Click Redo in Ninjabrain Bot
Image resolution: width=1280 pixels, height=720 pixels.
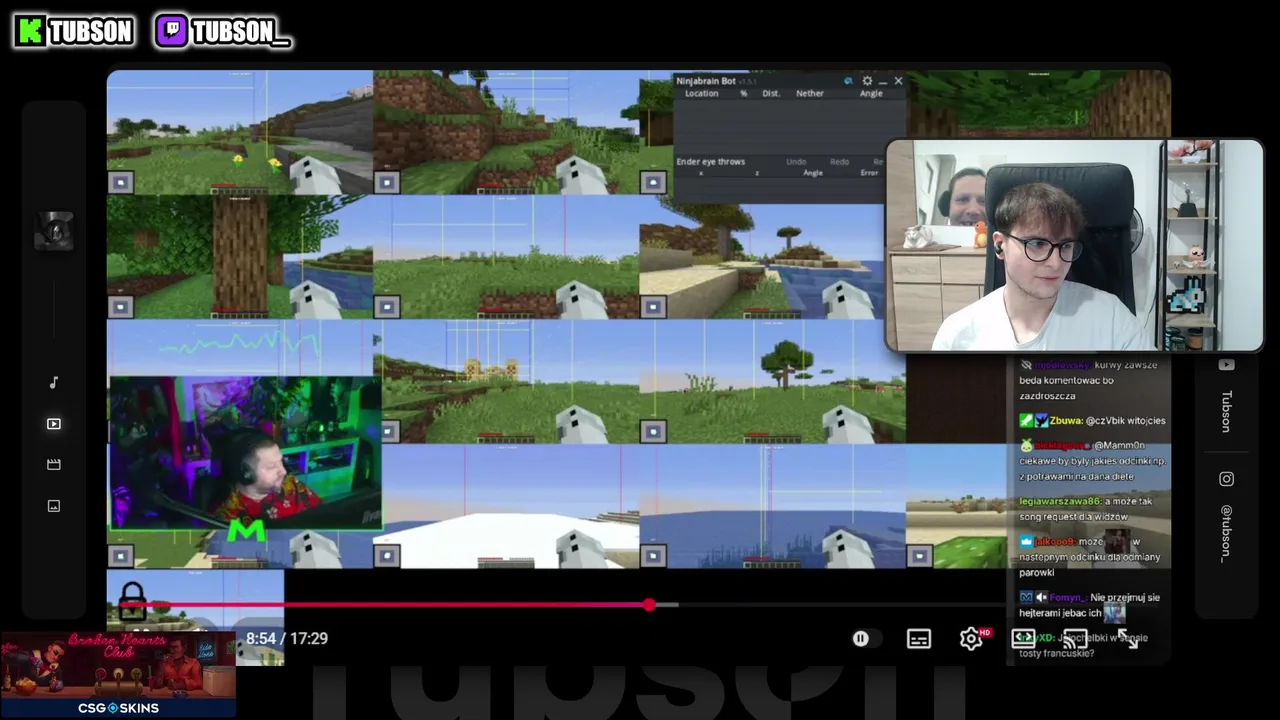[x=839, y=161]
